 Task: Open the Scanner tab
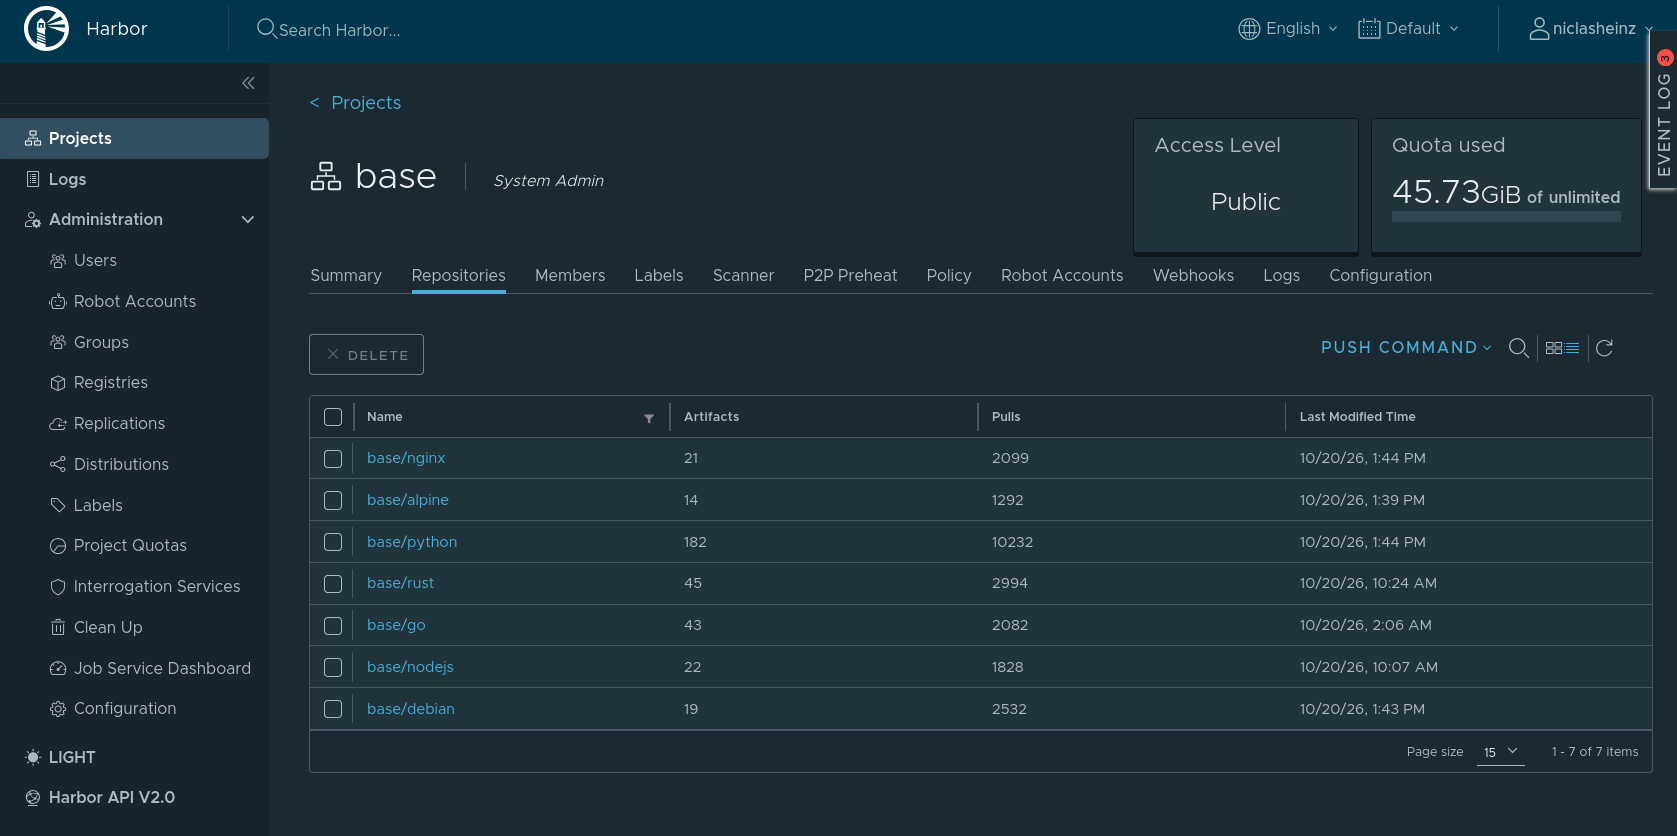(743, 276)
